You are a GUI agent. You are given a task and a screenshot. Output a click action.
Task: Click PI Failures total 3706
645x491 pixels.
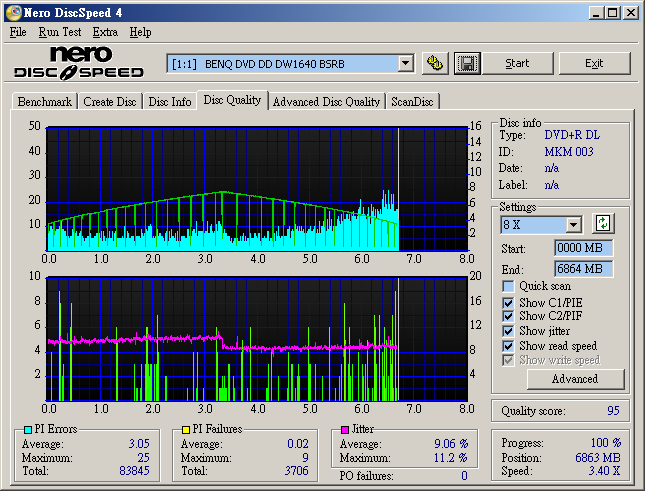point(297,470)
